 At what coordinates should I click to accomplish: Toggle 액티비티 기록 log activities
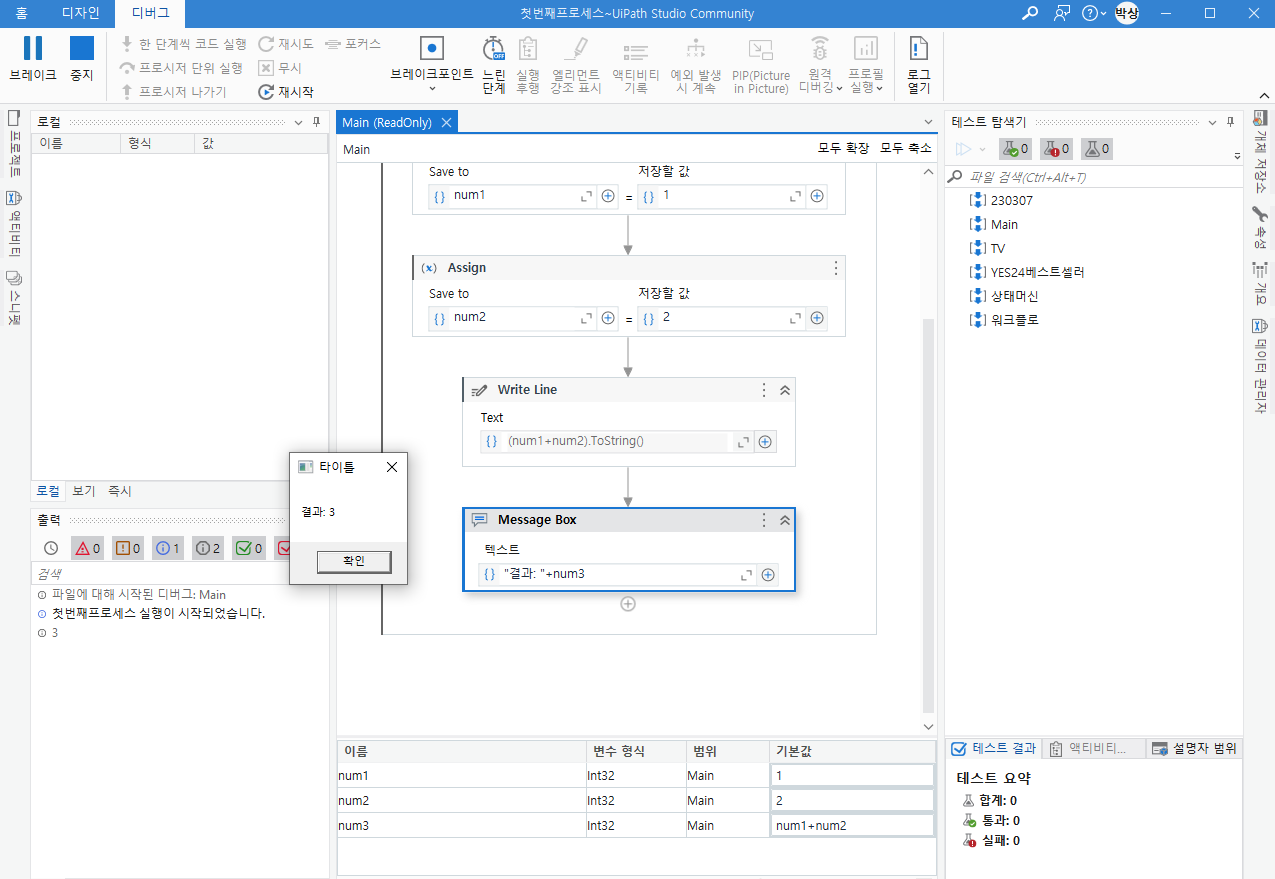coord(635,64)
